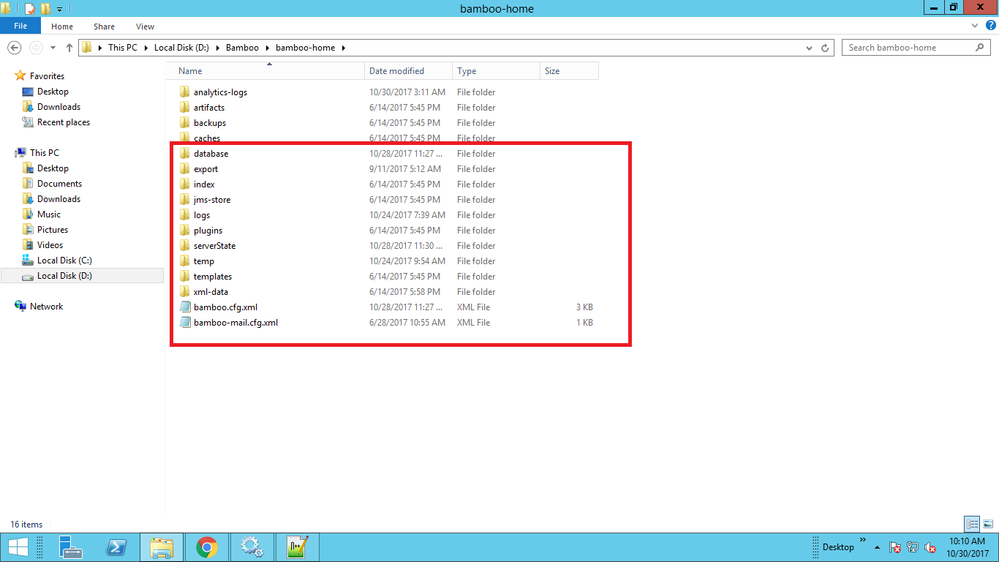The height and width of the screenshot is (562, 999).
Task: Open the Share ribbon tab
Action: point(104,26)
